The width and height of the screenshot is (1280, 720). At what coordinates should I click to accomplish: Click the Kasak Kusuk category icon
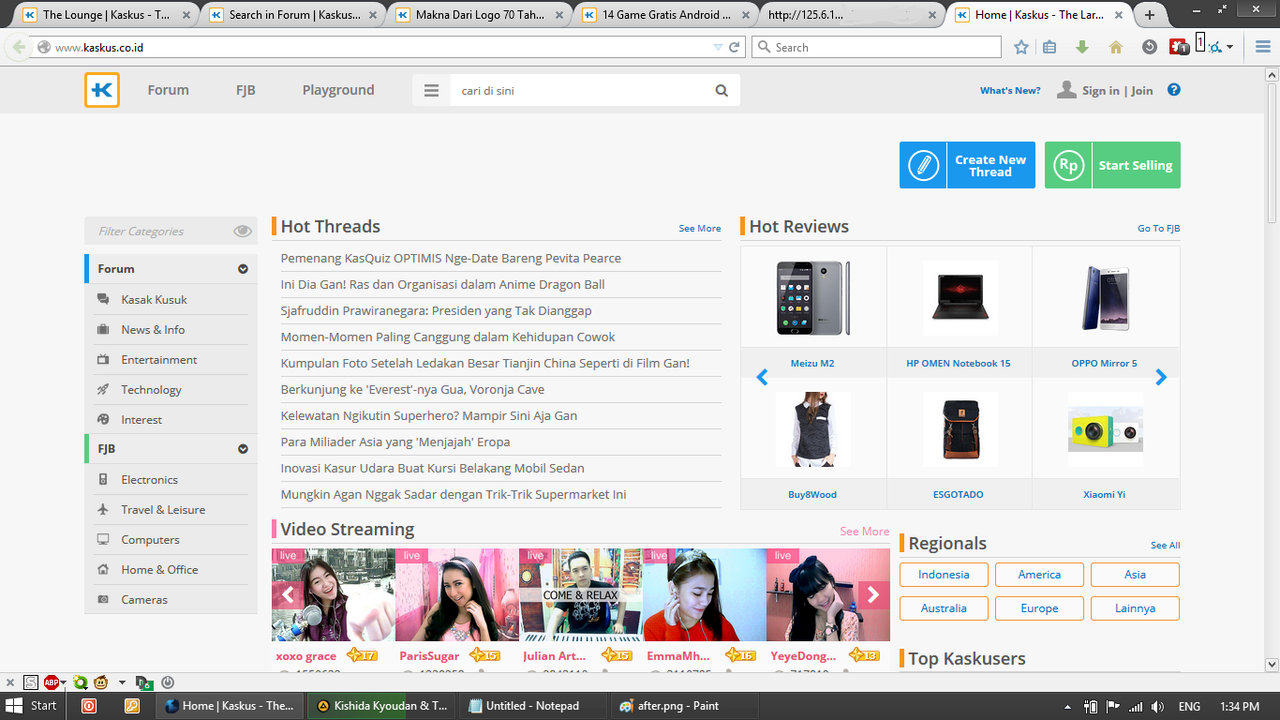[103, 299]
